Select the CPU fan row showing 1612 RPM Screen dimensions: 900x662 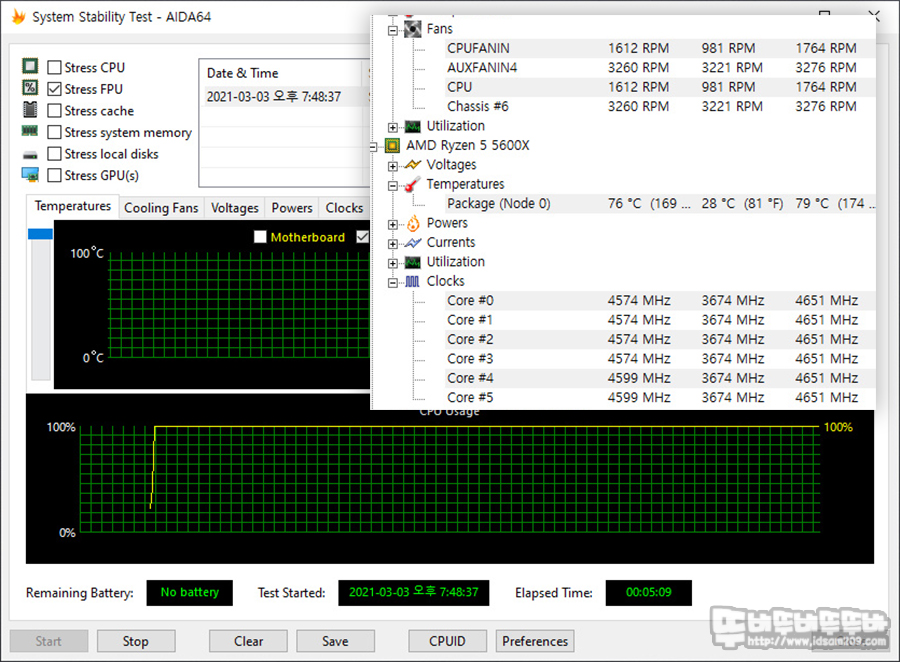[660, 87]
